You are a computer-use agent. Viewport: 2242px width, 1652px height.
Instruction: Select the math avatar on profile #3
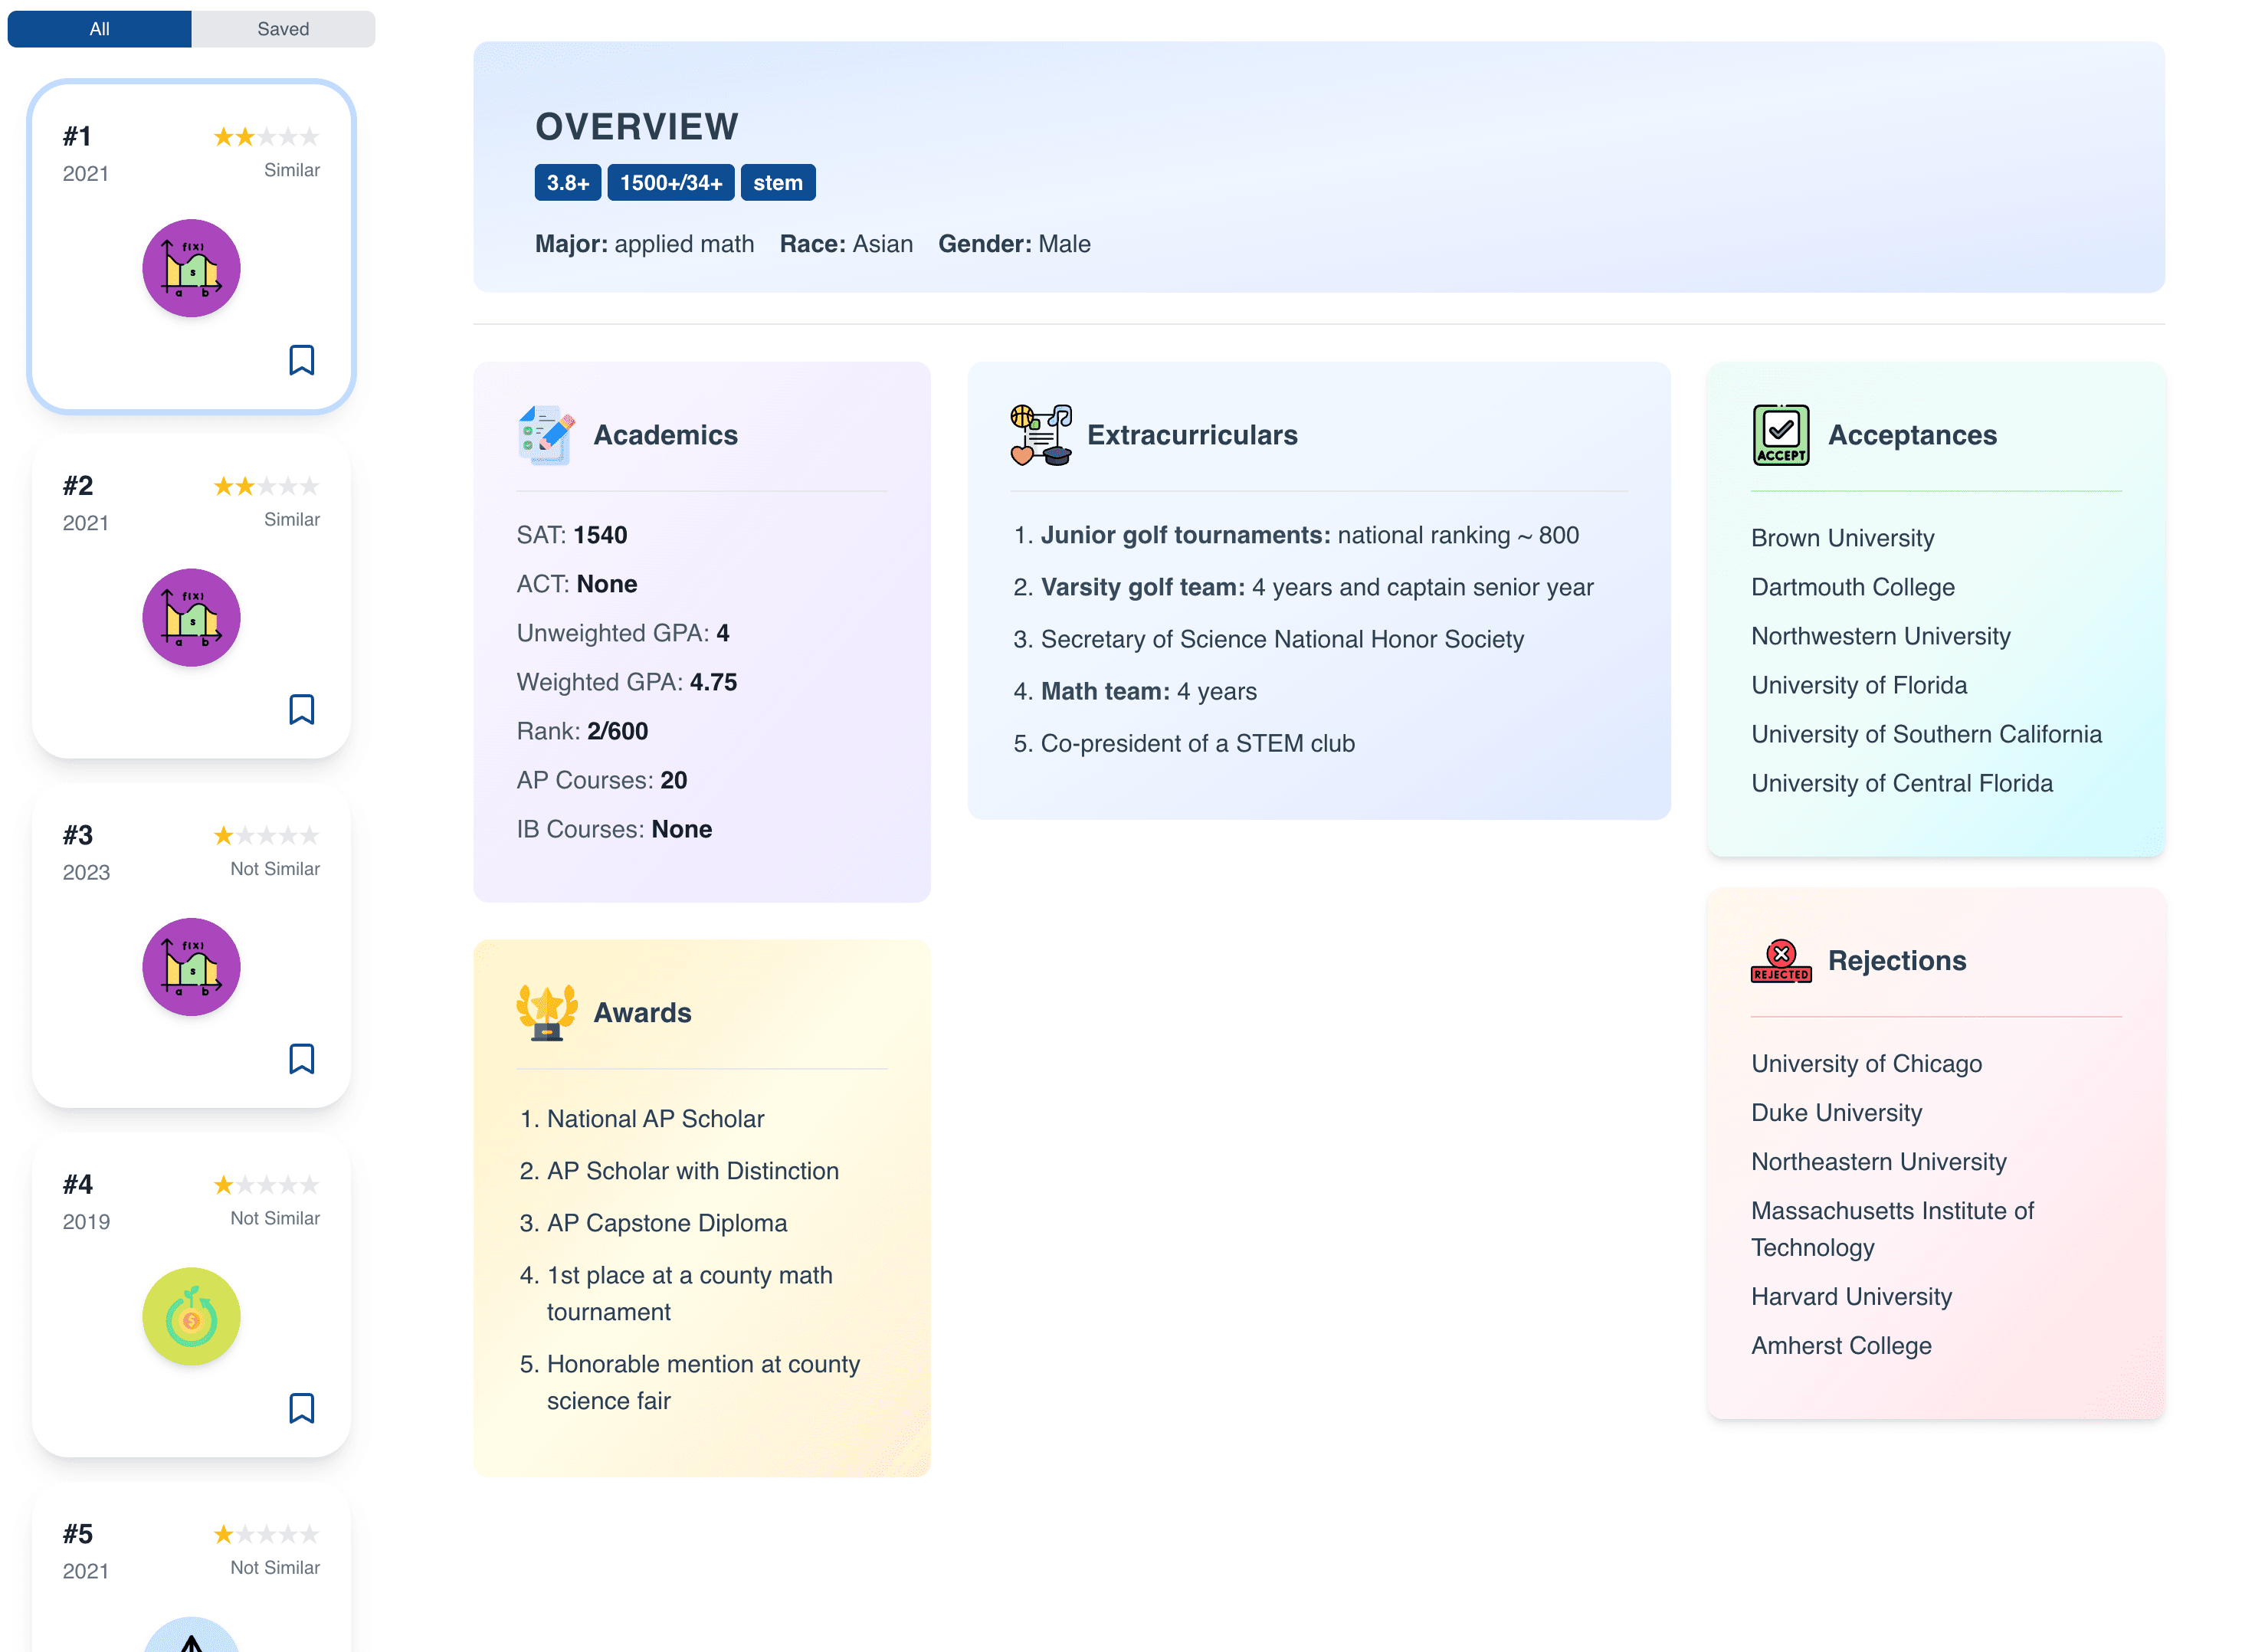[x=191, y=967]
